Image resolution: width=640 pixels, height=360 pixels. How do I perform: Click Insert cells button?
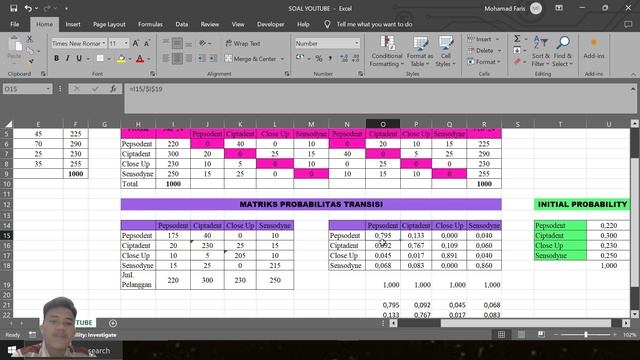click(483, 39)
